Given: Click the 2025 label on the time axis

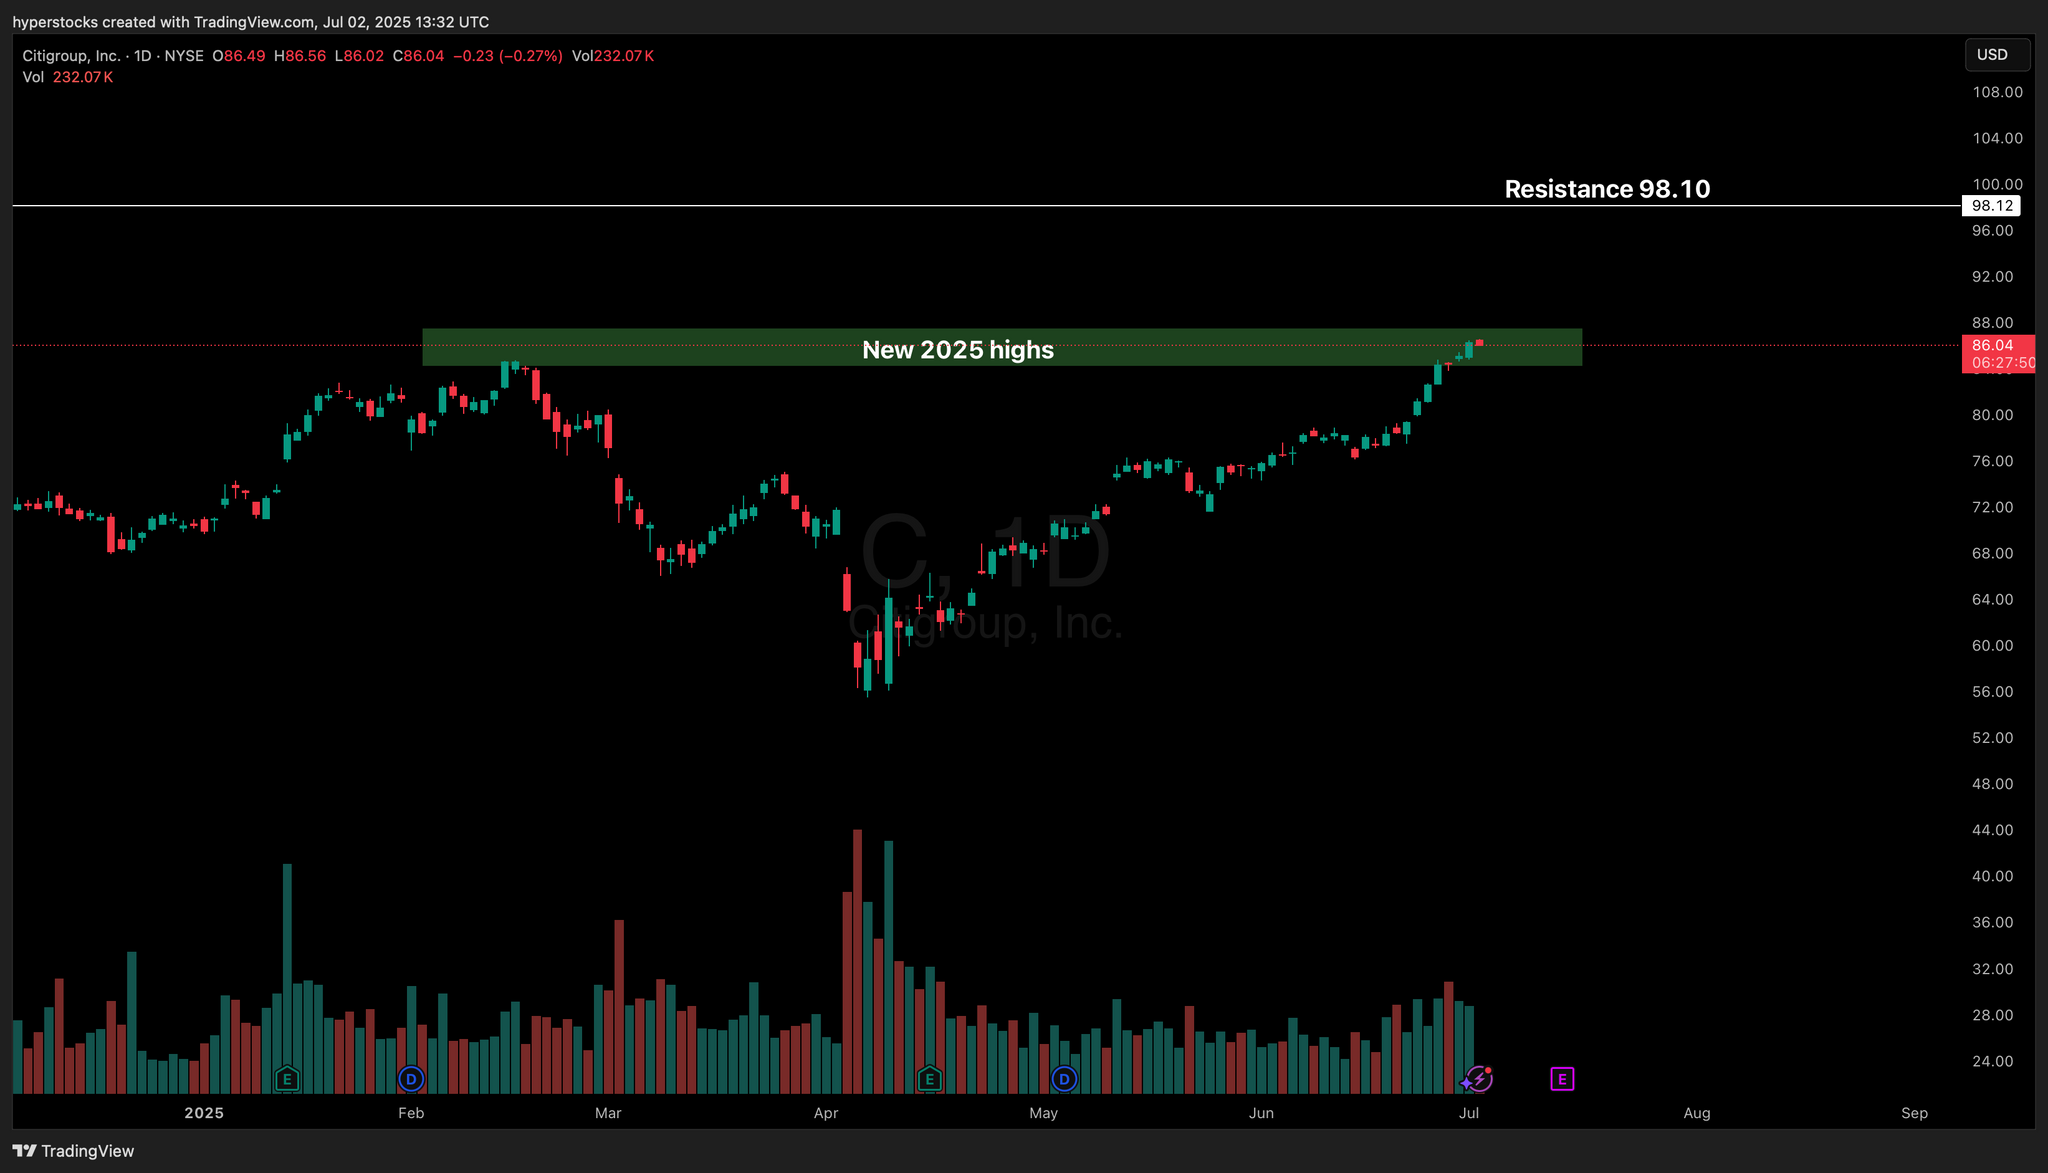Looking at the screenshot, I should click(x=204, y=1113).
